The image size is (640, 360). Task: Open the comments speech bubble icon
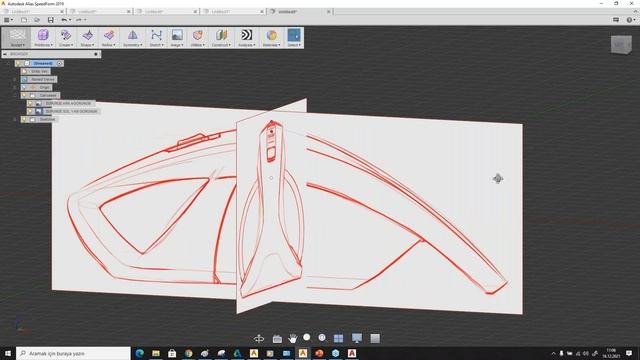point(616,20)
